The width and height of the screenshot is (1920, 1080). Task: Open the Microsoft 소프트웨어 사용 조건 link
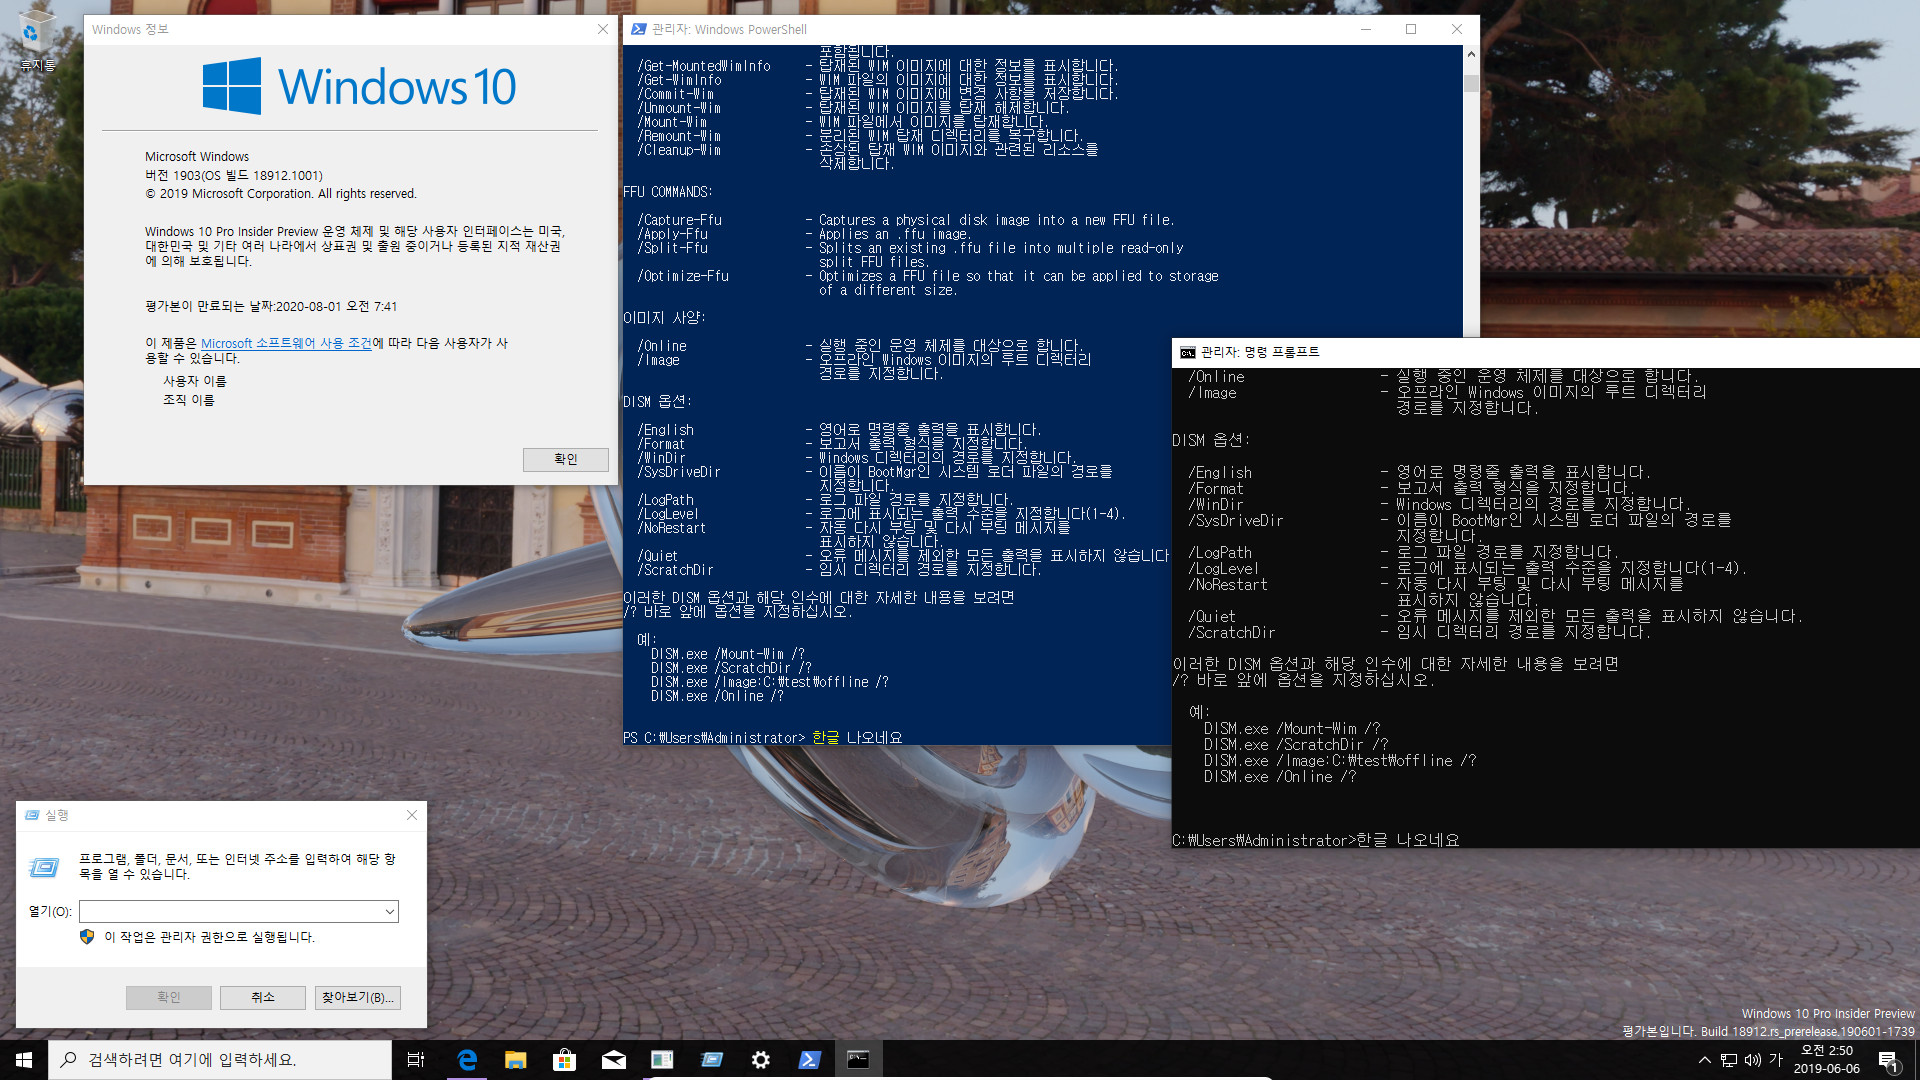[x=286, y=343]
